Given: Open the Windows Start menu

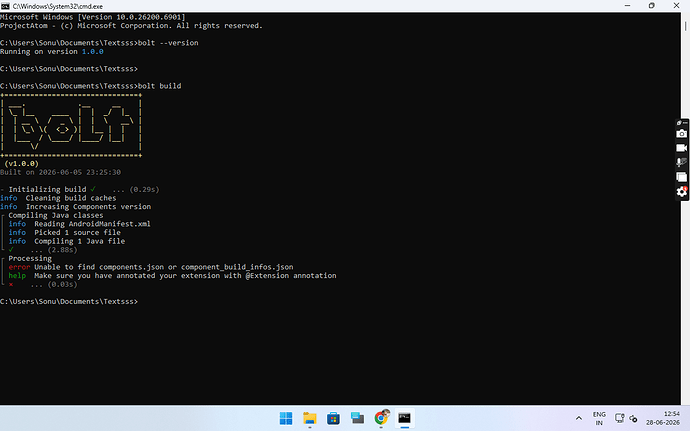Looking at the screenshot, I should coord(286,418).
